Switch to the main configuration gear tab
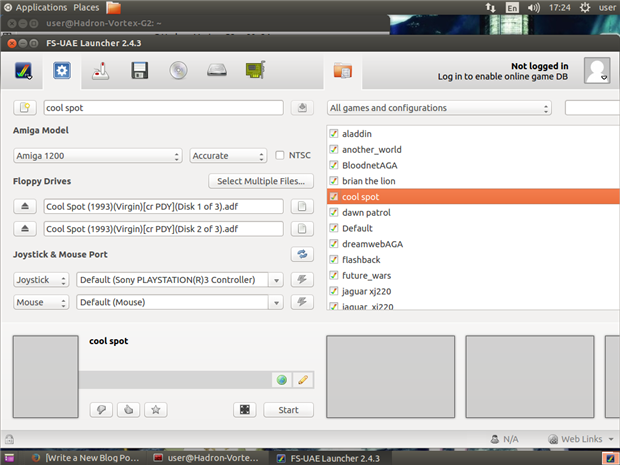 [62, 71]
